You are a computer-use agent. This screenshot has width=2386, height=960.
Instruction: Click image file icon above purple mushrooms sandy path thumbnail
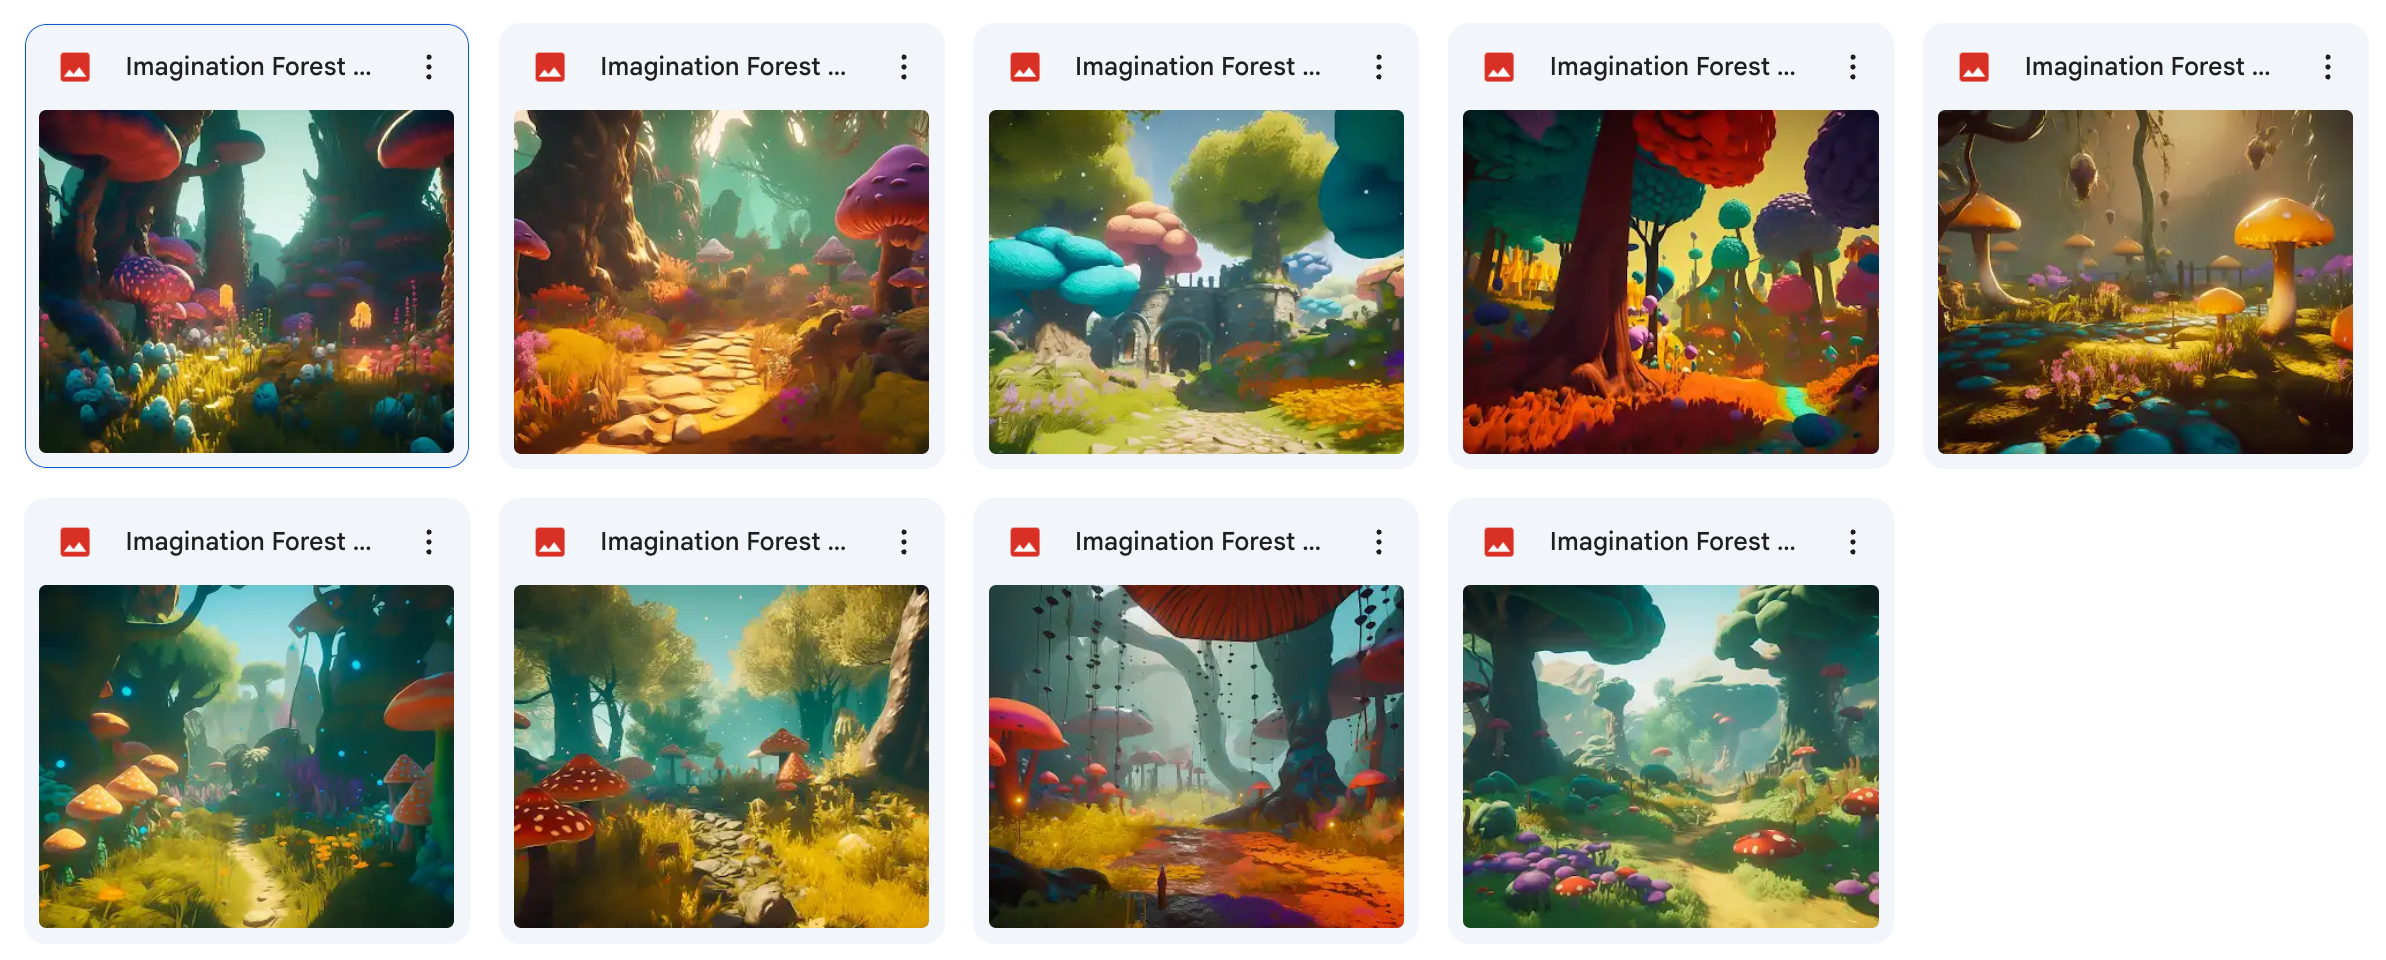1499,542
